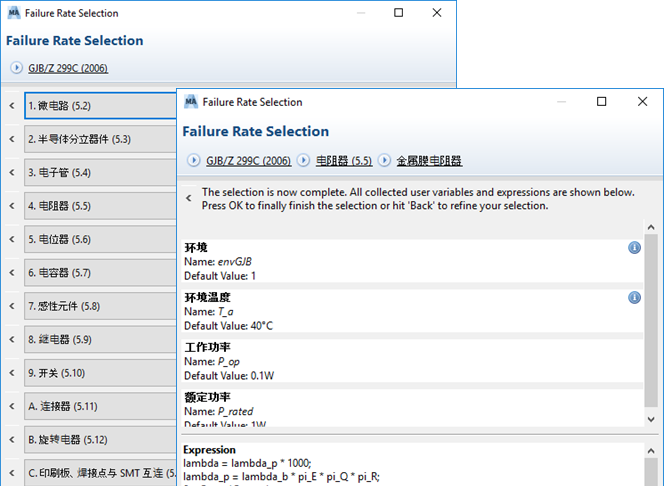Click MA app icon in back window title bar
This screenshot has width=664, height=486.
coord(14,13)
